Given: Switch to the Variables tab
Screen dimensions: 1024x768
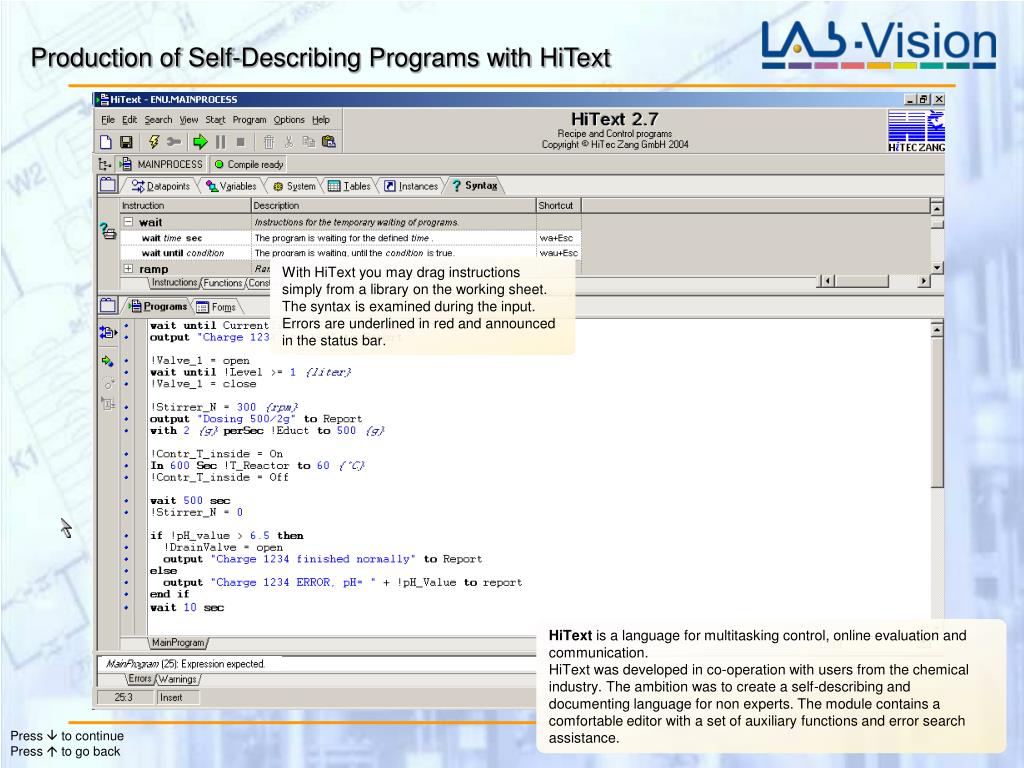Looking at the screenshot, I should pos(231,186).
